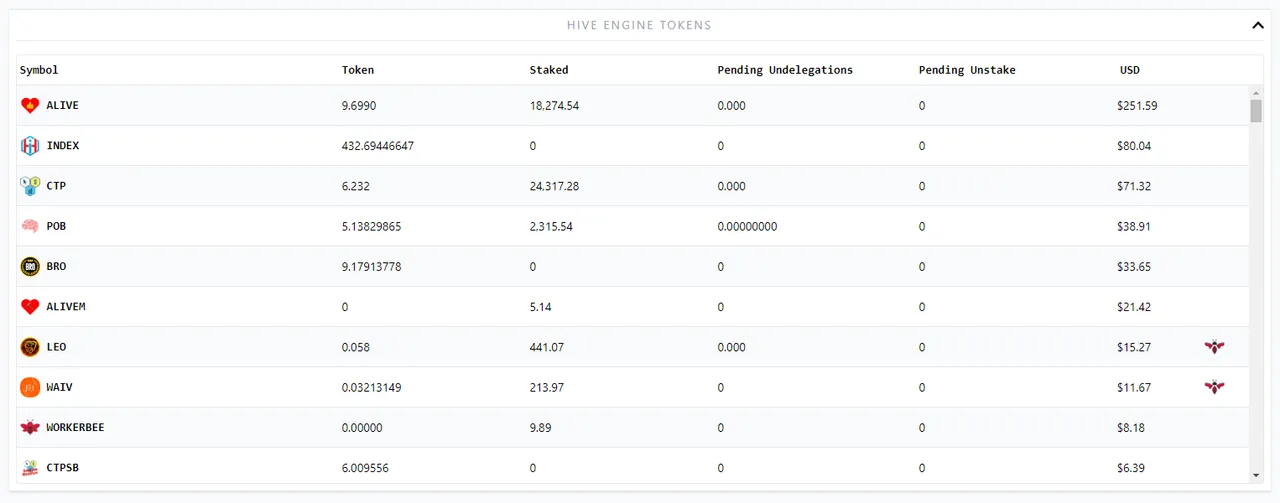This screenshot has height=503, width=1280.
Task: Click the CTP token icon
Action: pyautogui.click(x=30, y=186)
